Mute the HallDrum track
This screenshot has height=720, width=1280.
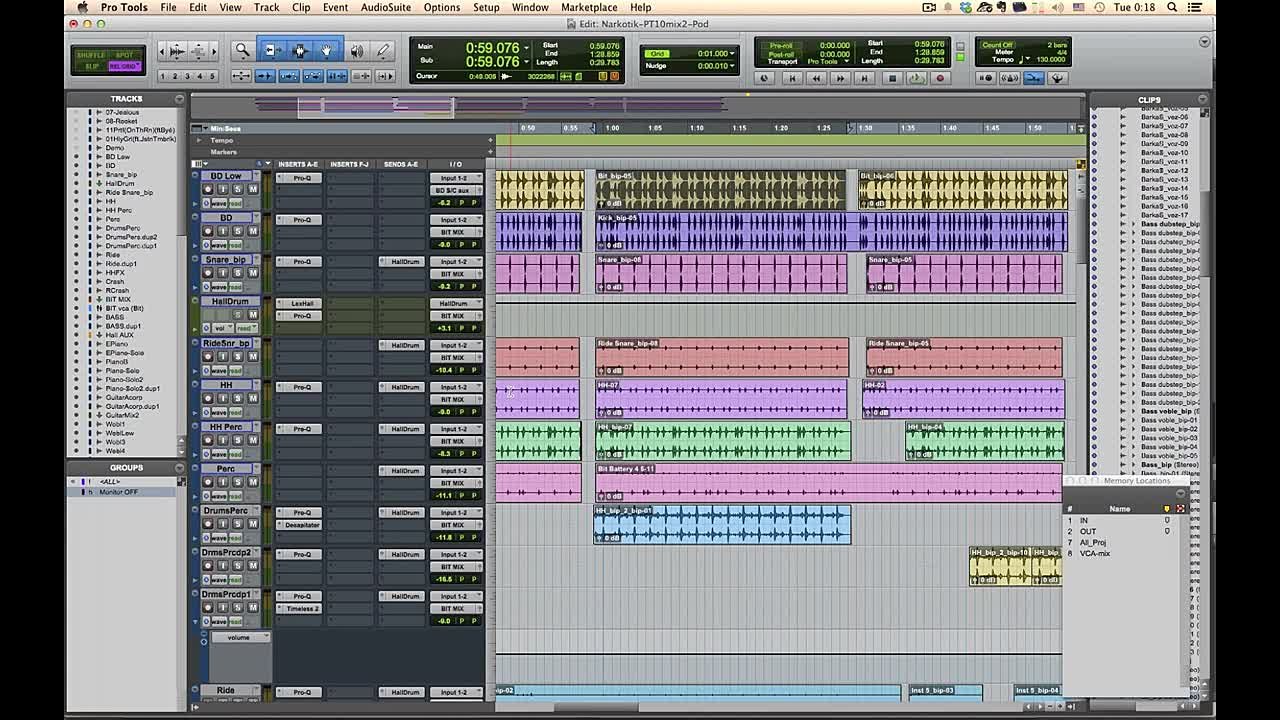click(253, 315)
